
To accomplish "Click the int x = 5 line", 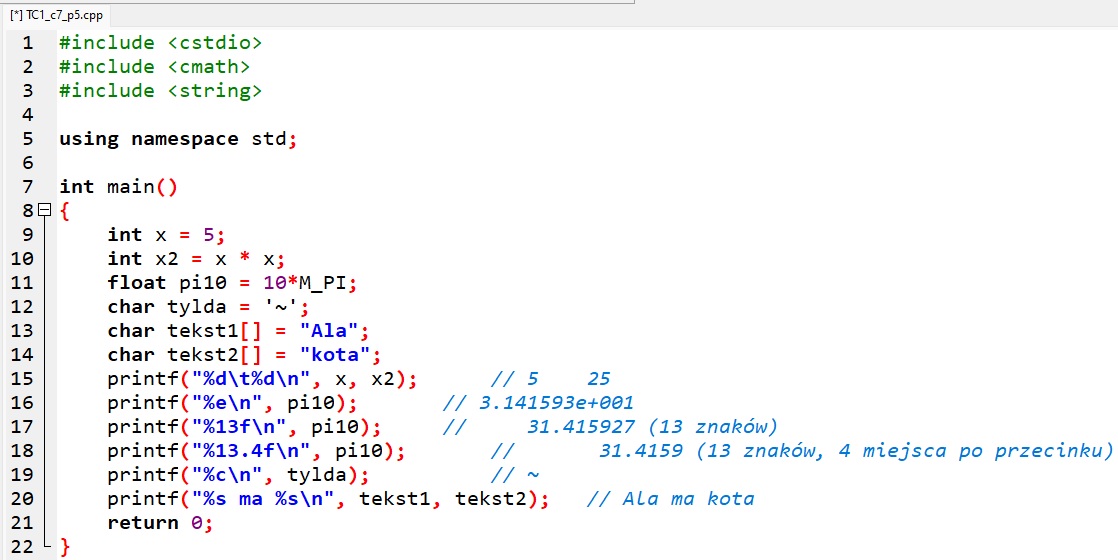I will point(167,235).
